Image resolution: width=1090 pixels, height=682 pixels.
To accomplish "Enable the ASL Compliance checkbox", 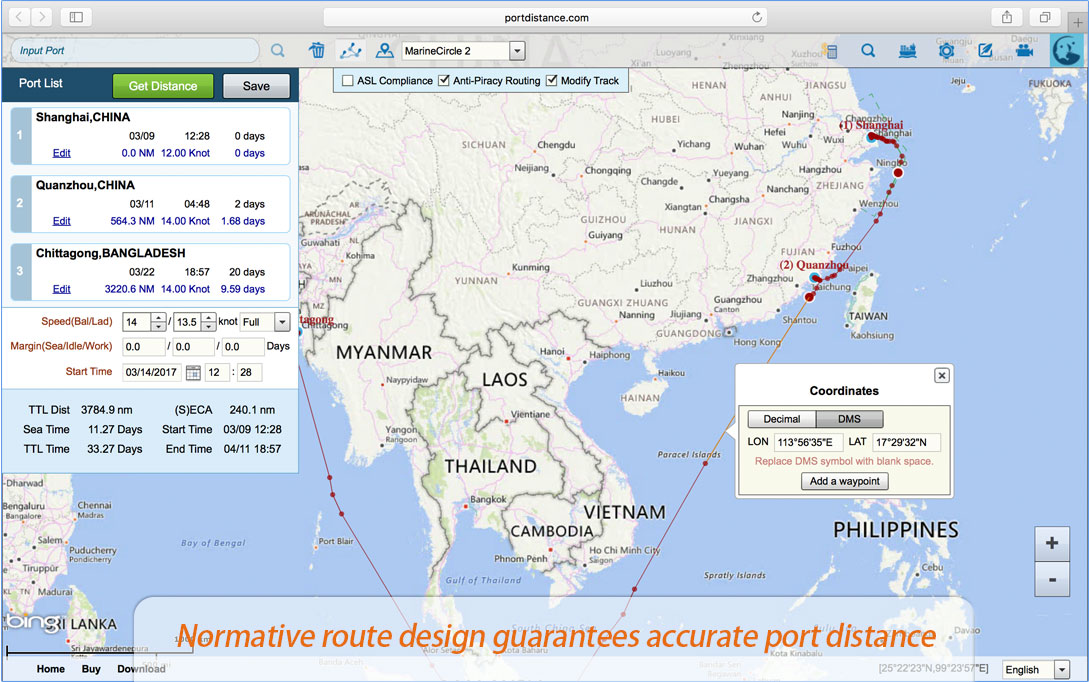I will (x=348, y=81).
